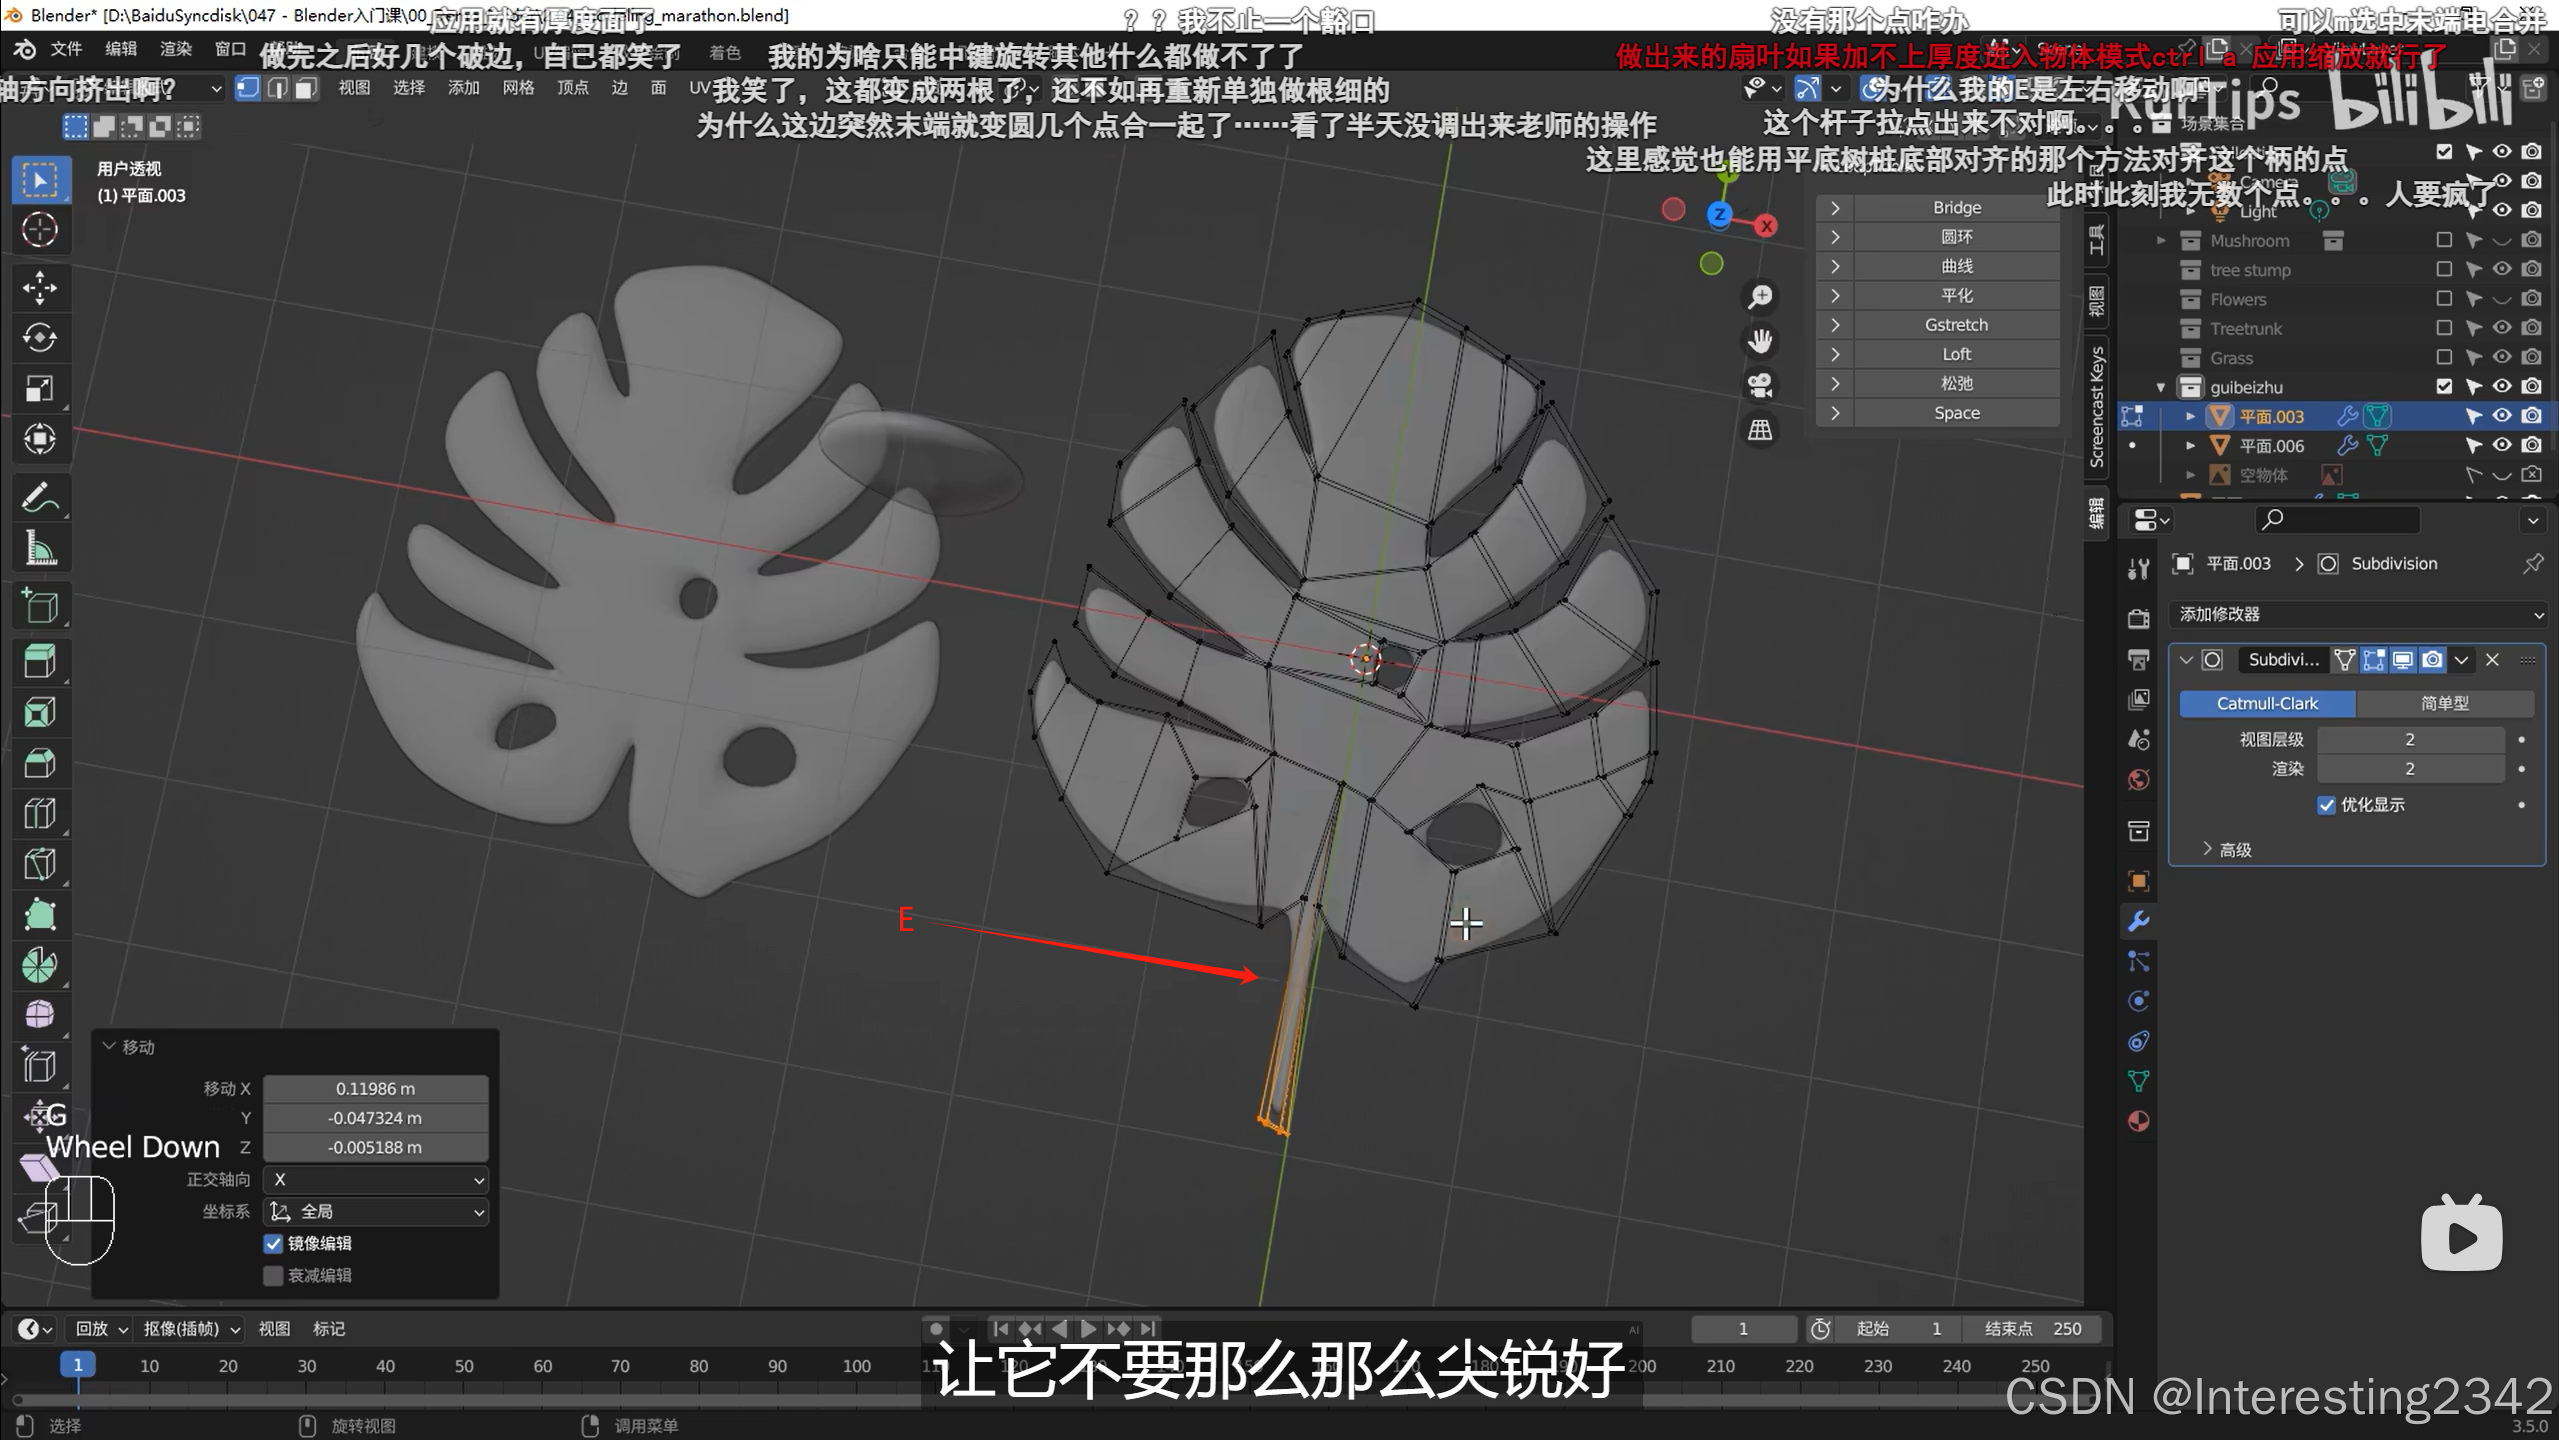Select the Move tool in toolbar

click(x=40, y=288)
